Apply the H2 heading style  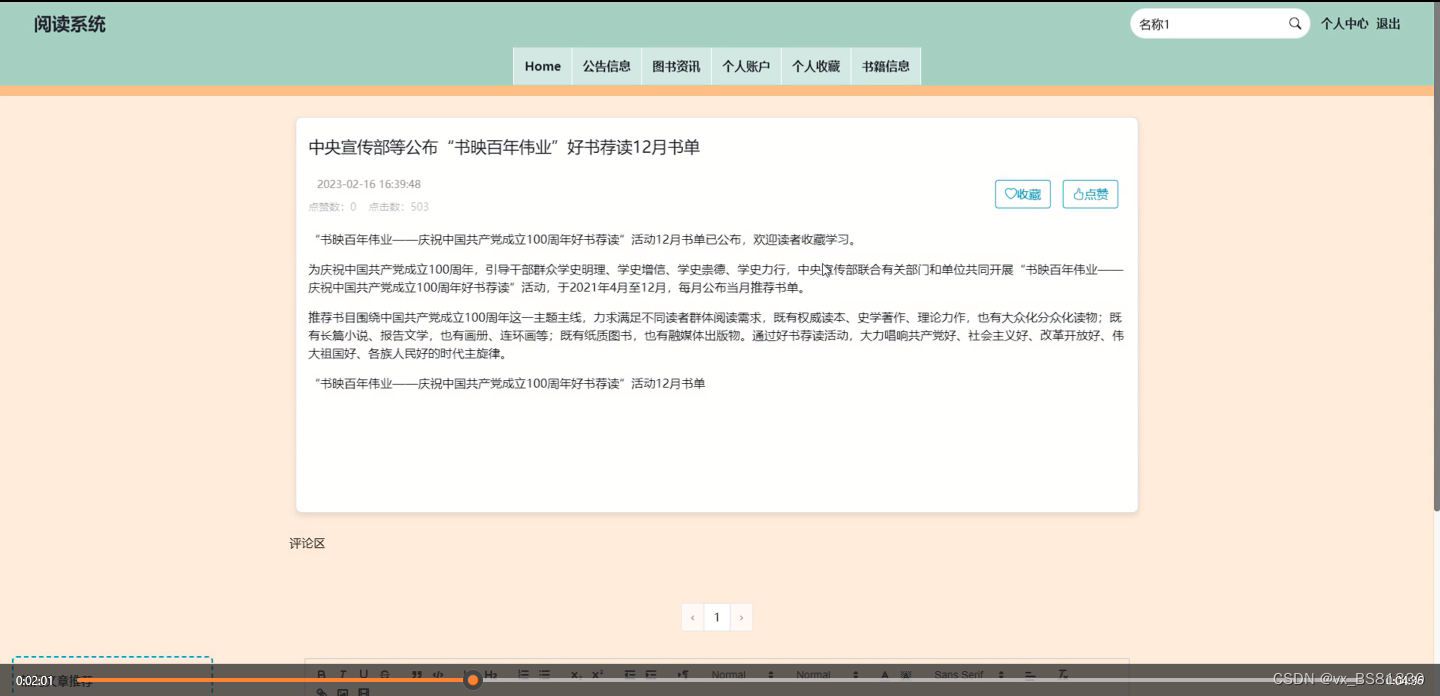coord(491,675)
